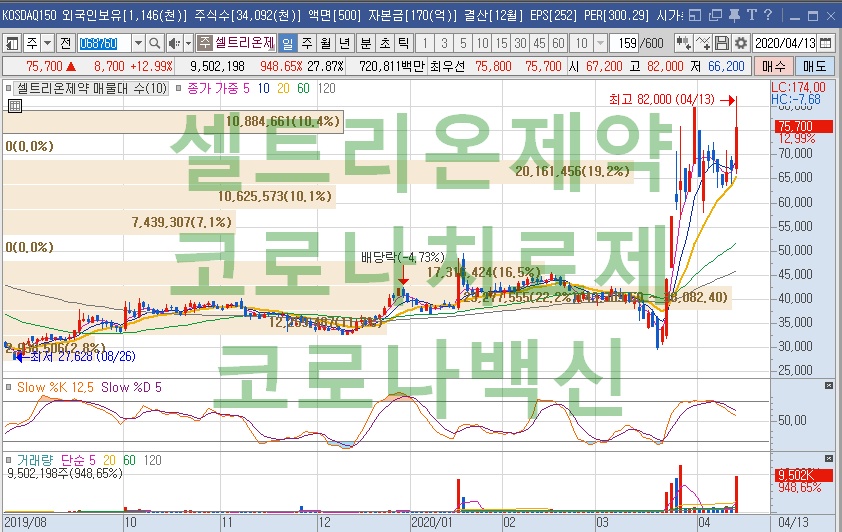
Task: Select the 1 interval button
Action: click(425, 43)
